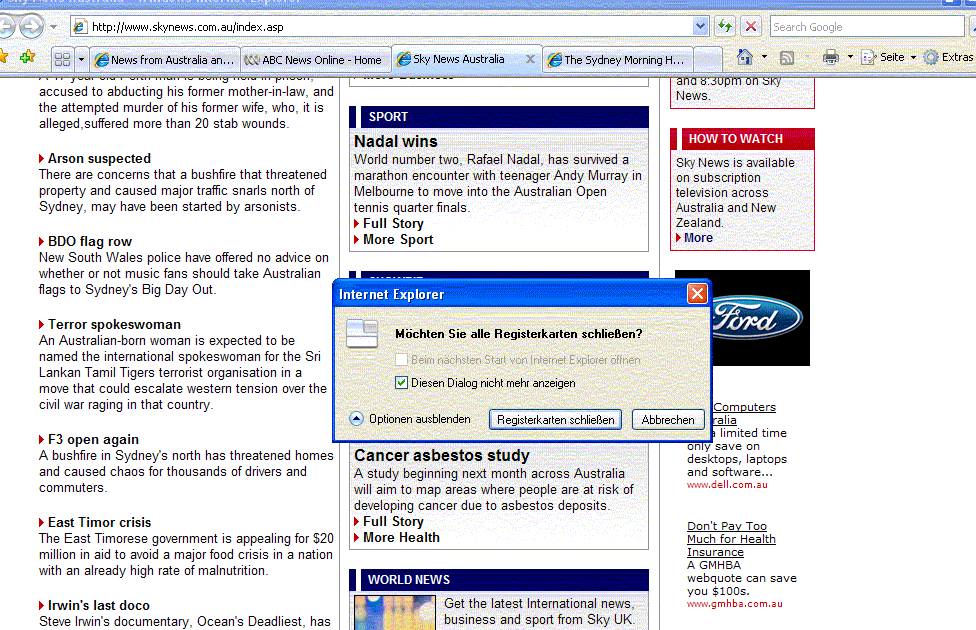Expand the address bar URL dropdown
Screen dimensions: 976x630
(x=700, y=27)
